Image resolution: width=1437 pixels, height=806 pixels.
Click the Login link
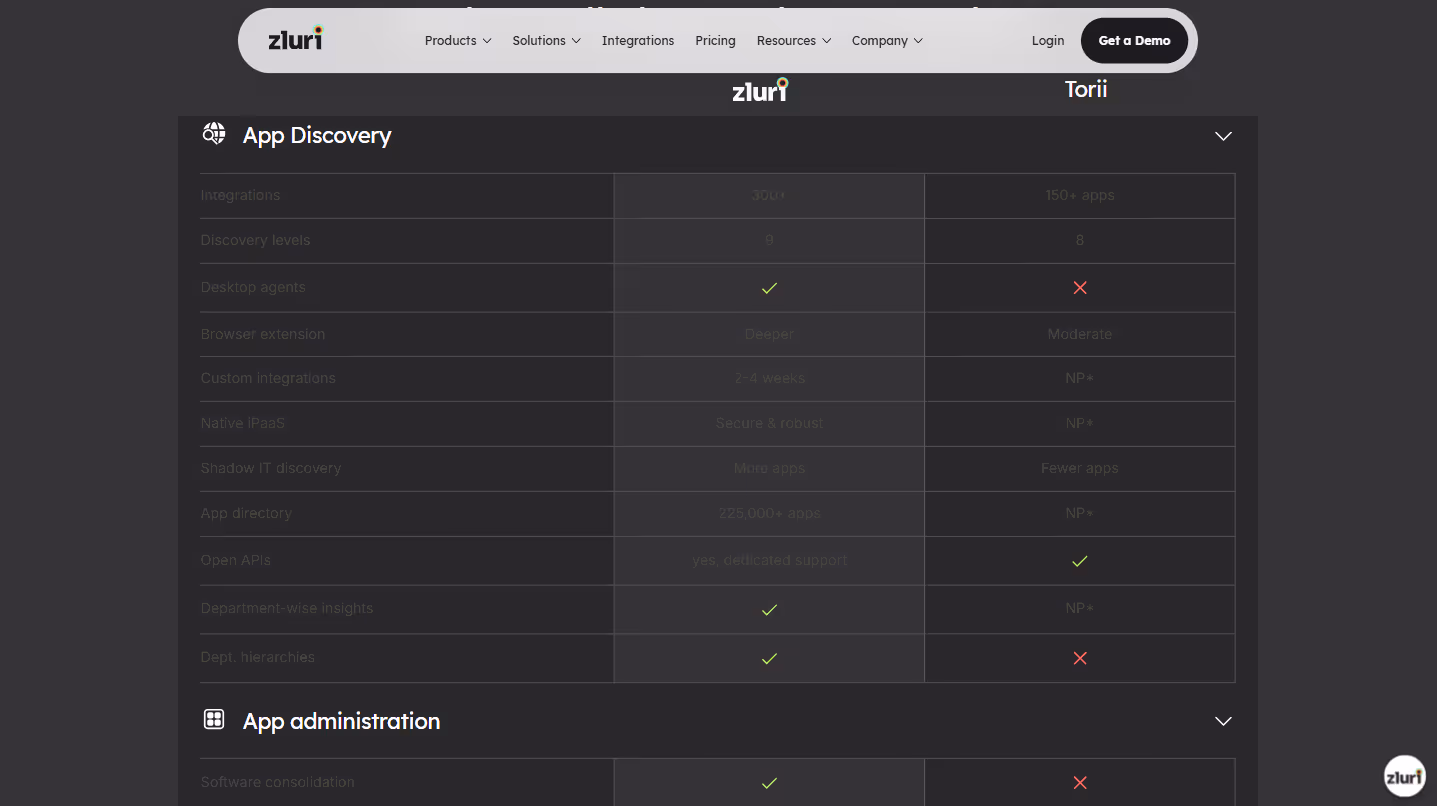pyautogui.click(x=1048, y=41)
